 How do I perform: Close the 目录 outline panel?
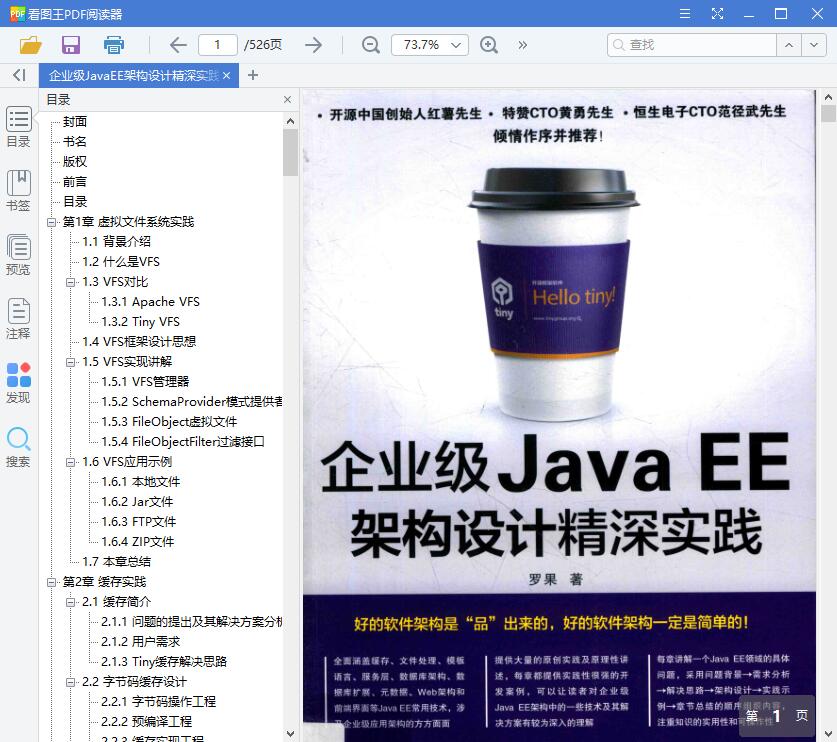[x=287, y=99]
